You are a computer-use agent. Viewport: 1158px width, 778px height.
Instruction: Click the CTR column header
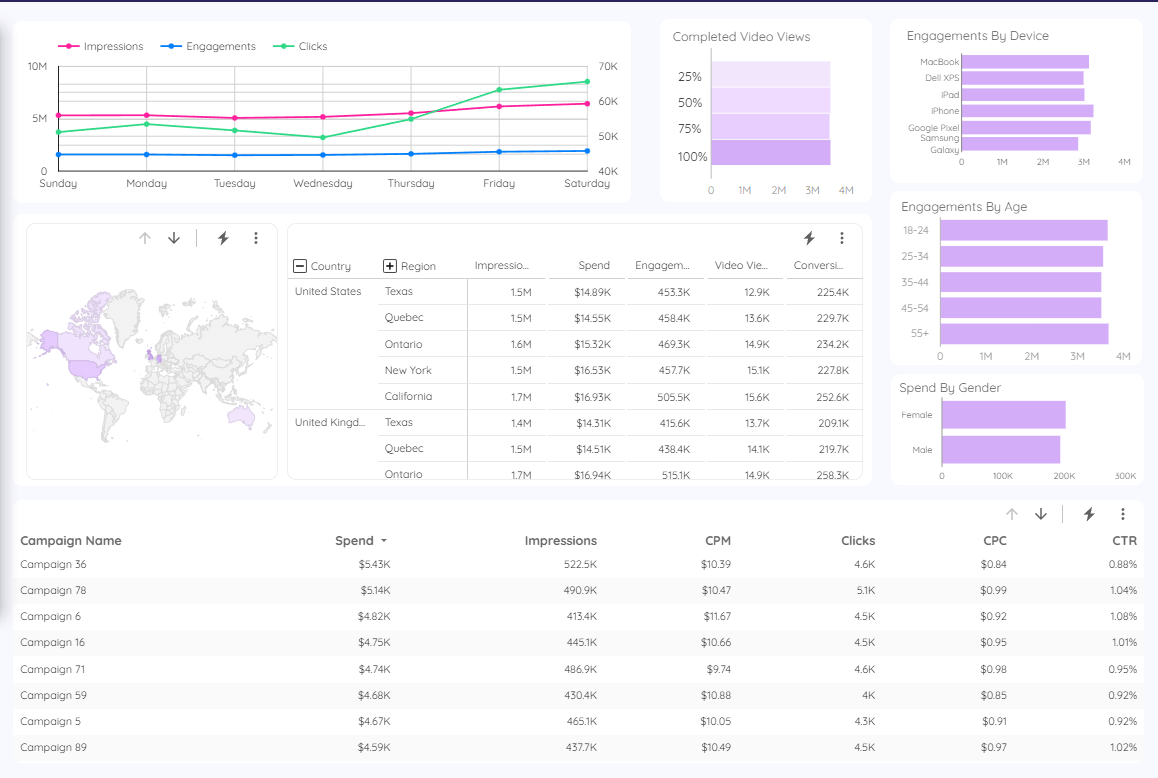click(1124, 540)
